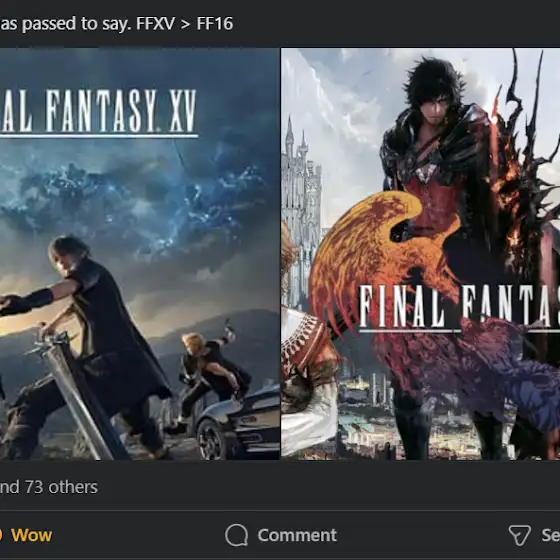Click the Comment text button
Image resolution: width=560 pixels, height=560 pixels.
(x=297, y=535)
